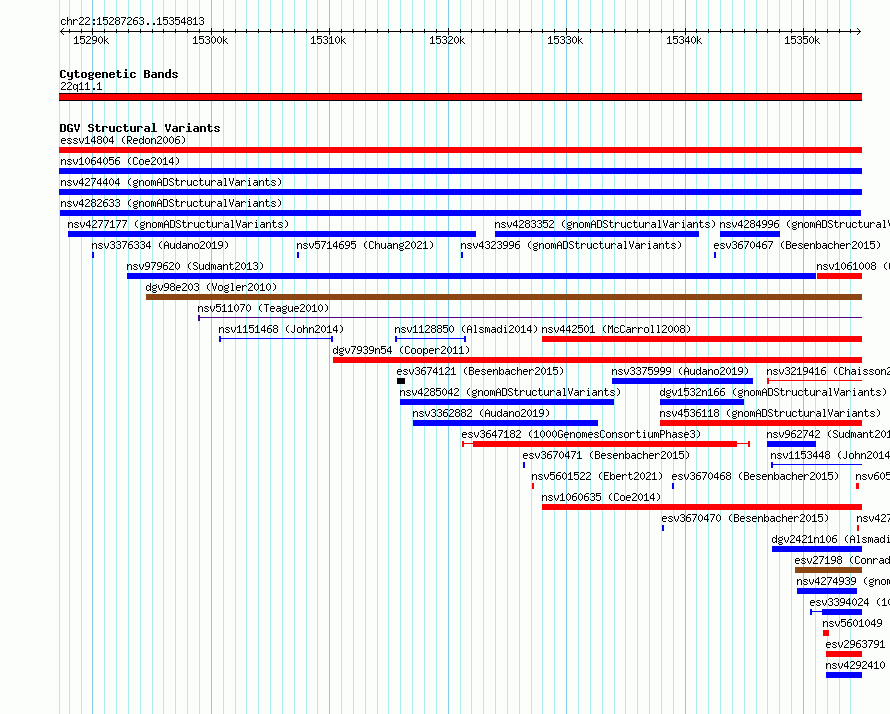Click the Cytogenetic Bands track title
The image size is (890, 714).
point(119,74)
